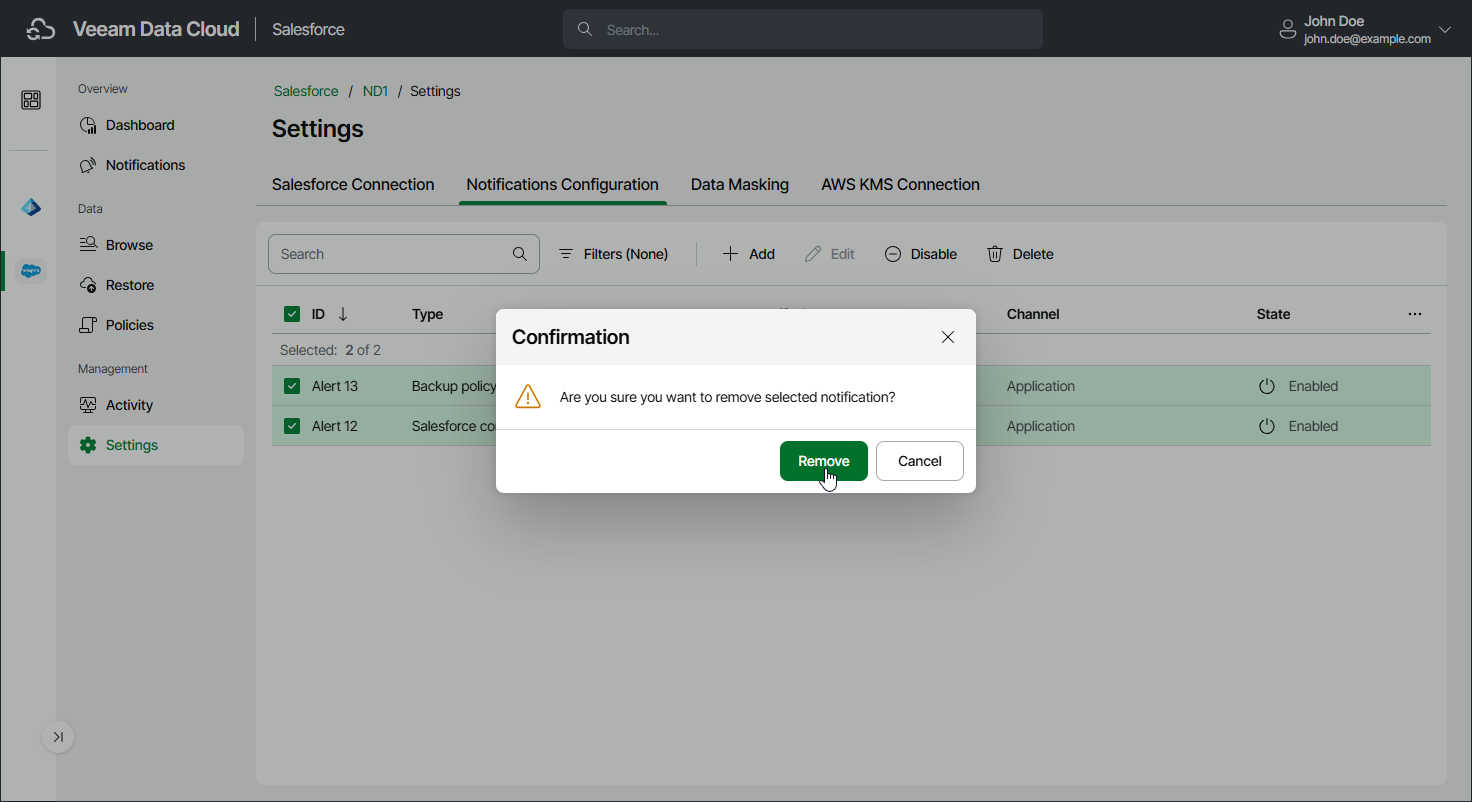Click Add in the toolbar
This screenshot has height=802, width=1472.
749,254
